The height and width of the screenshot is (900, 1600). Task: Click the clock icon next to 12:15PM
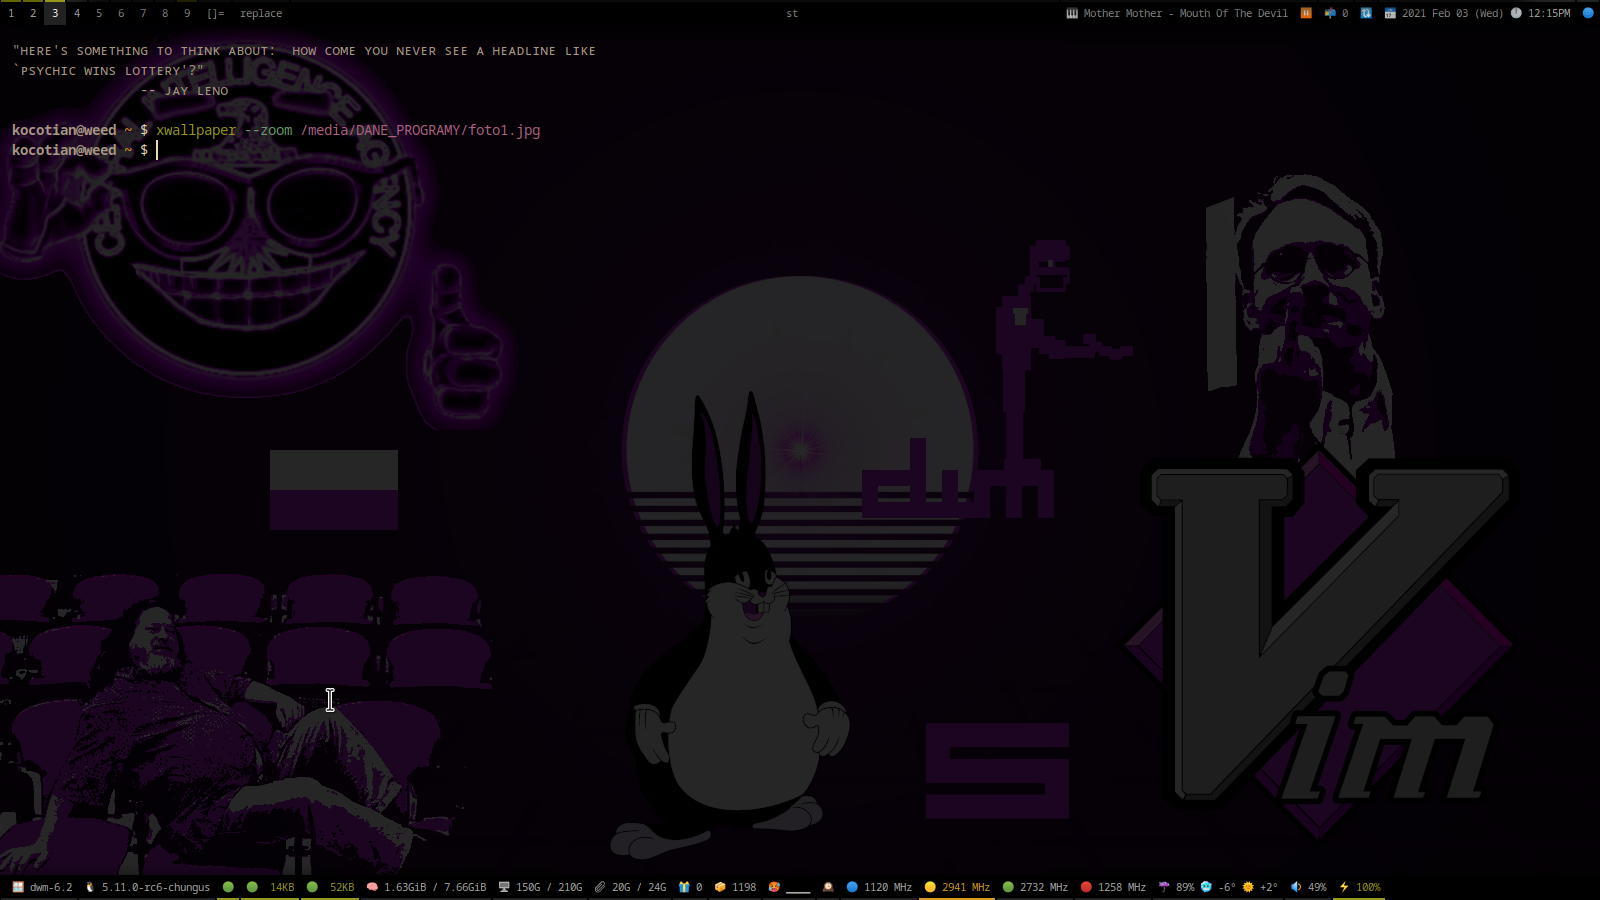[x=1516, y=13]
